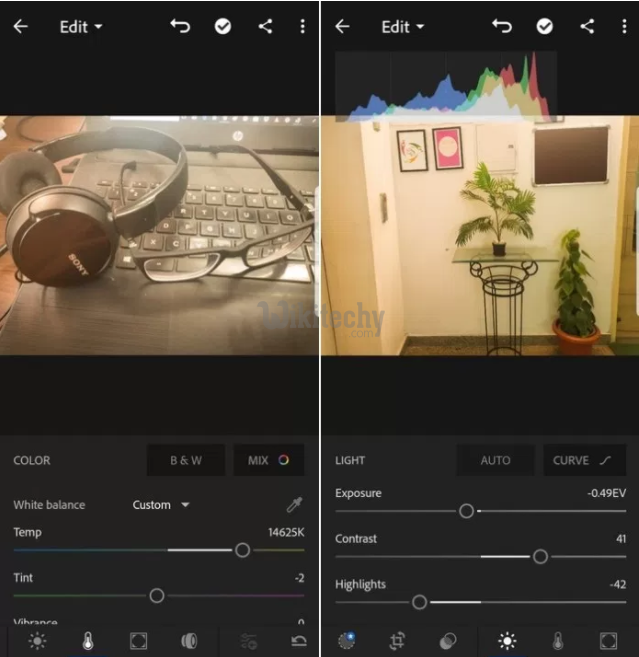639x657 pixels.
Task: Open the Edit dropdown above the plant photo
Action: tap(403, 27)
